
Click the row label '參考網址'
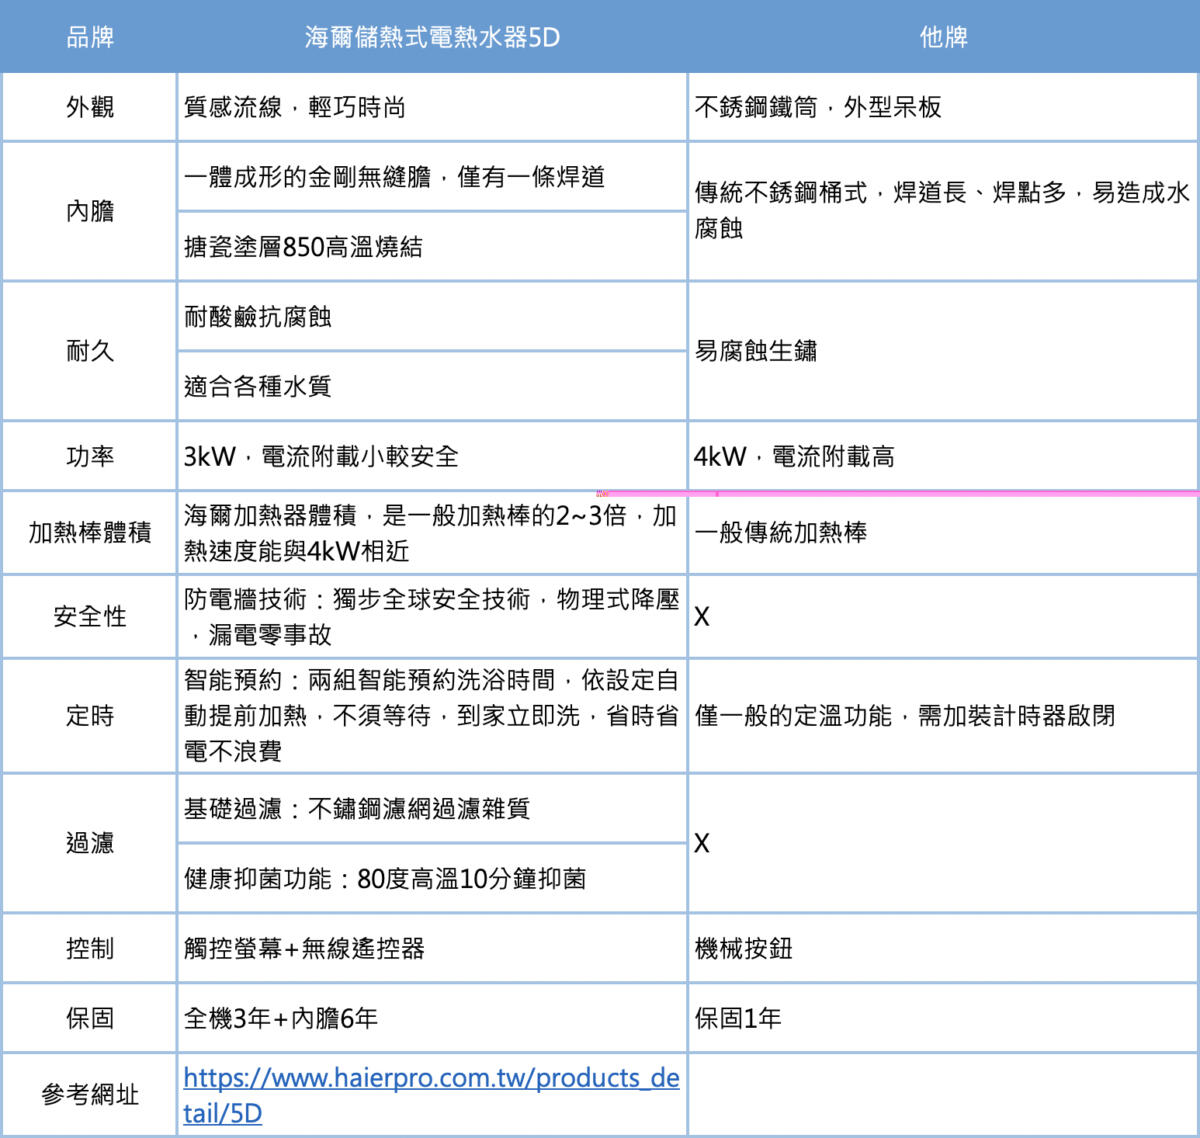(90, 1095)
